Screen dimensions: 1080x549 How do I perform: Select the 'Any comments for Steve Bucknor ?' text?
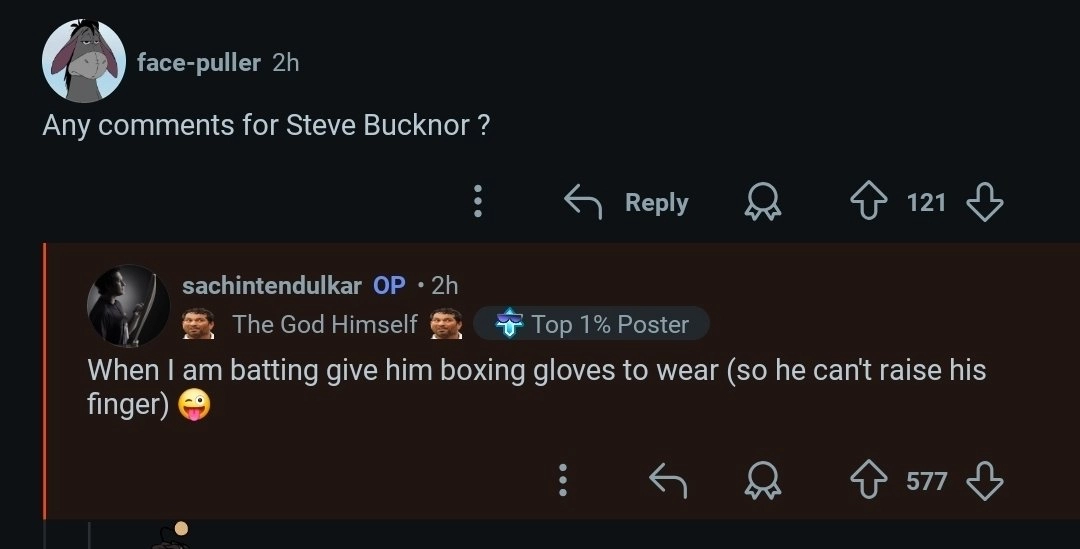266,126
